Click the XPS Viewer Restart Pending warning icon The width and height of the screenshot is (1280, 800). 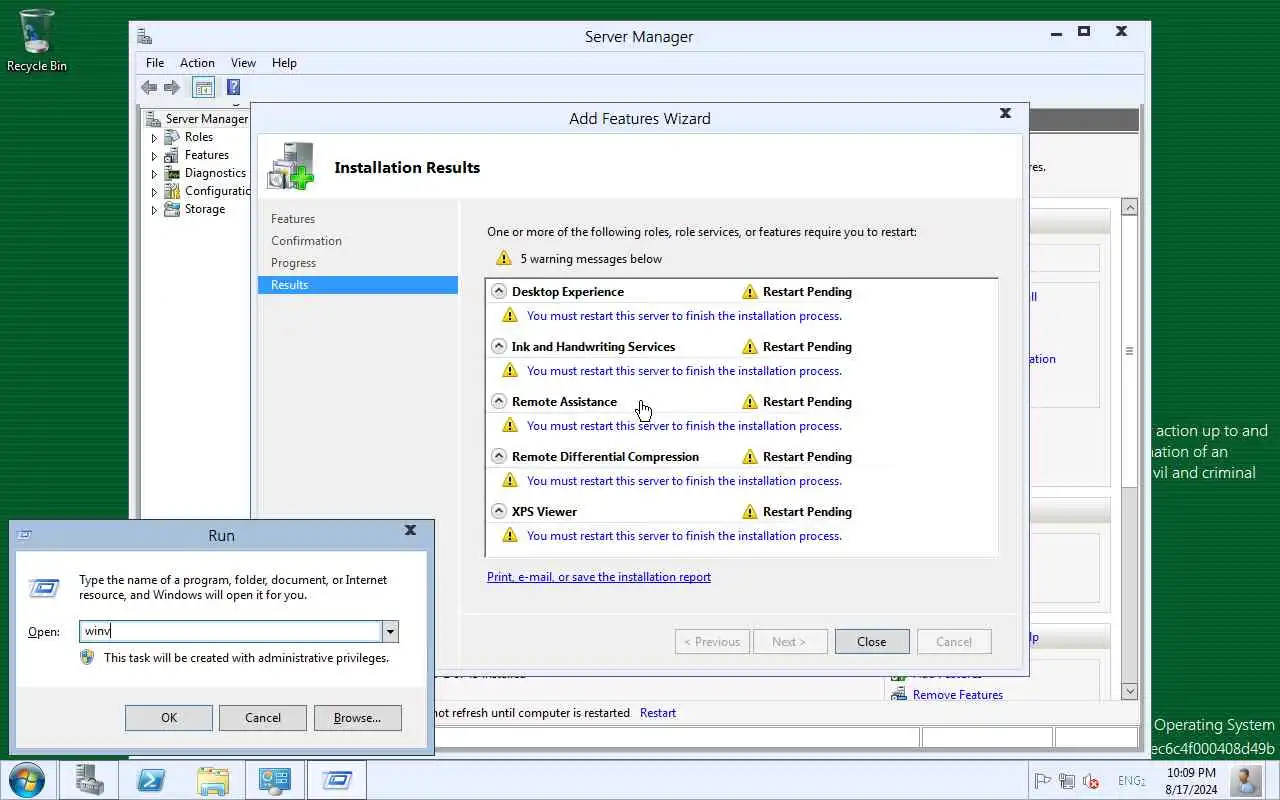pos(750,512)
